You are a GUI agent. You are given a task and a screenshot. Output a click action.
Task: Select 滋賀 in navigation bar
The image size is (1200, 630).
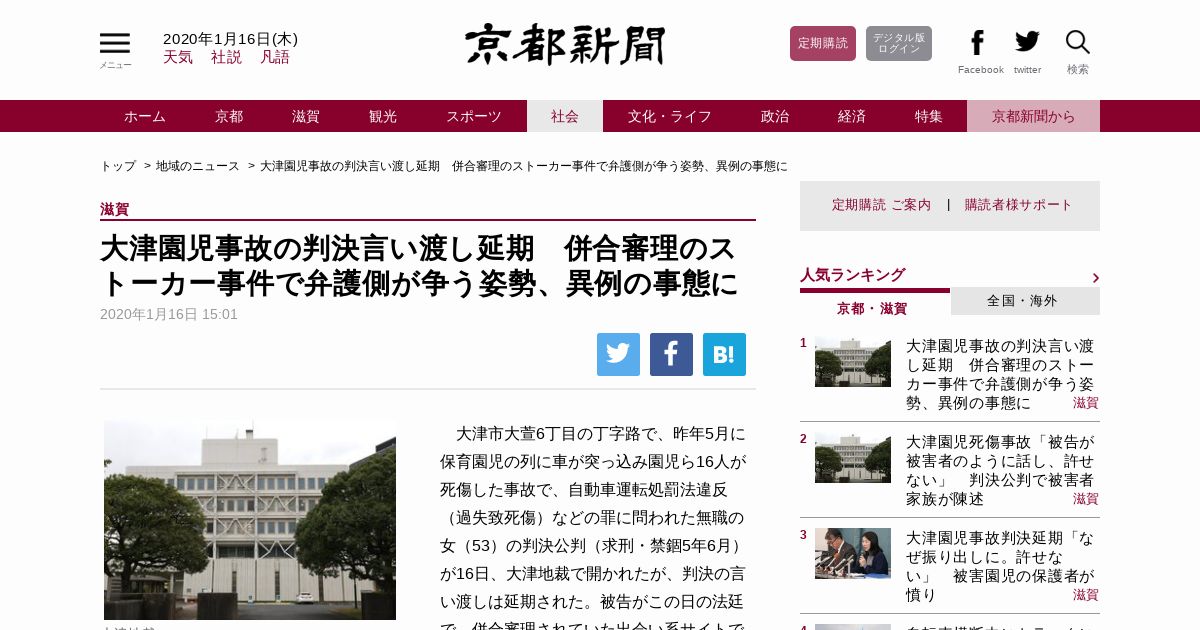tap(306, 116)
